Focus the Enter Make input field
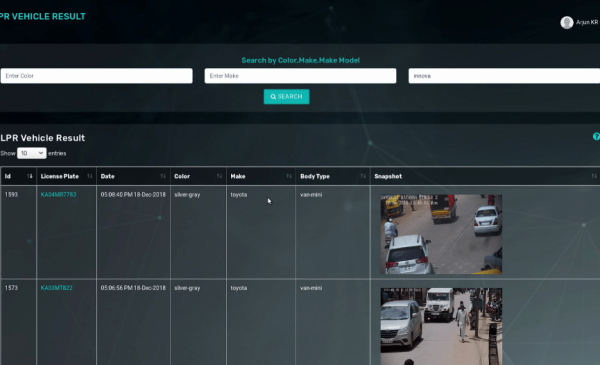Viewport: 600px width, 365px height. click(x=300, y=76)
